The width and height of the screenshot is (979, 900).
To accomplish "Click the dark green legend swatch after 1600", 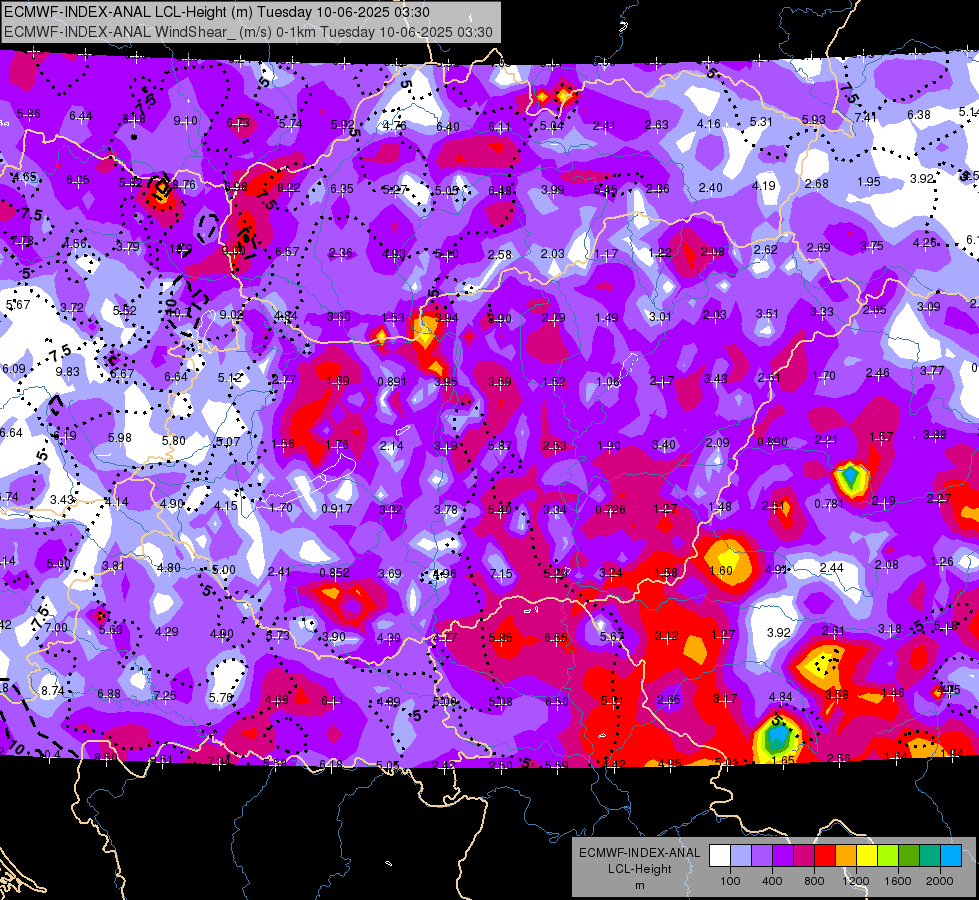I will [909, 856].
